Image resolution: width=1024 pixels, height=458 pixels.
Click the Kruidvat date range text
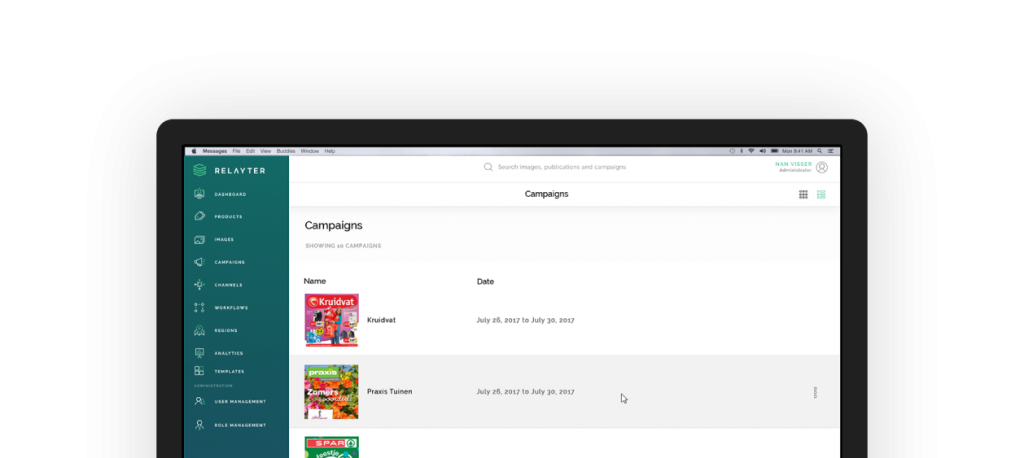526,320
